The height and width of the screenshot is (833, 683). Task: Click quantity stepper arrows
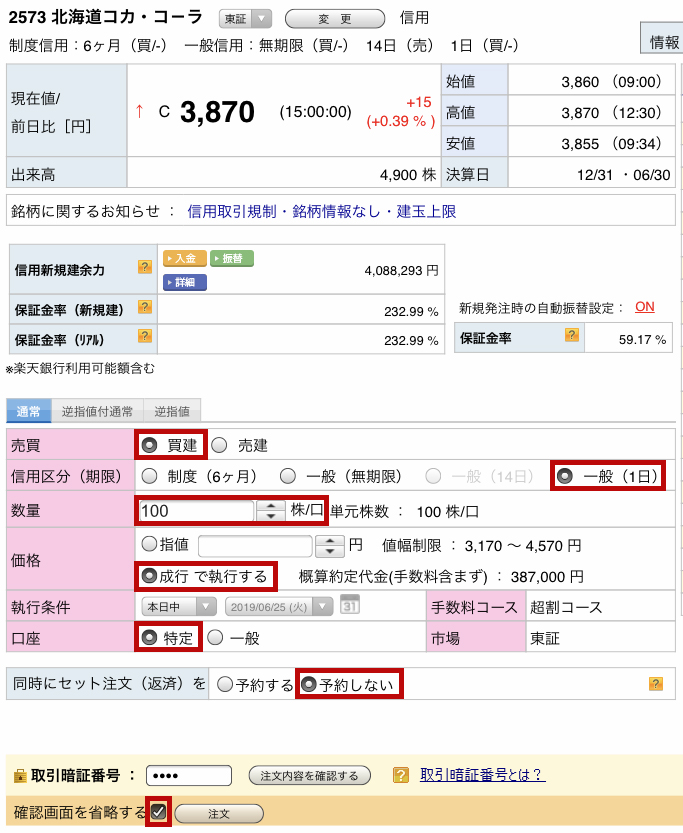tap(271, 511)
